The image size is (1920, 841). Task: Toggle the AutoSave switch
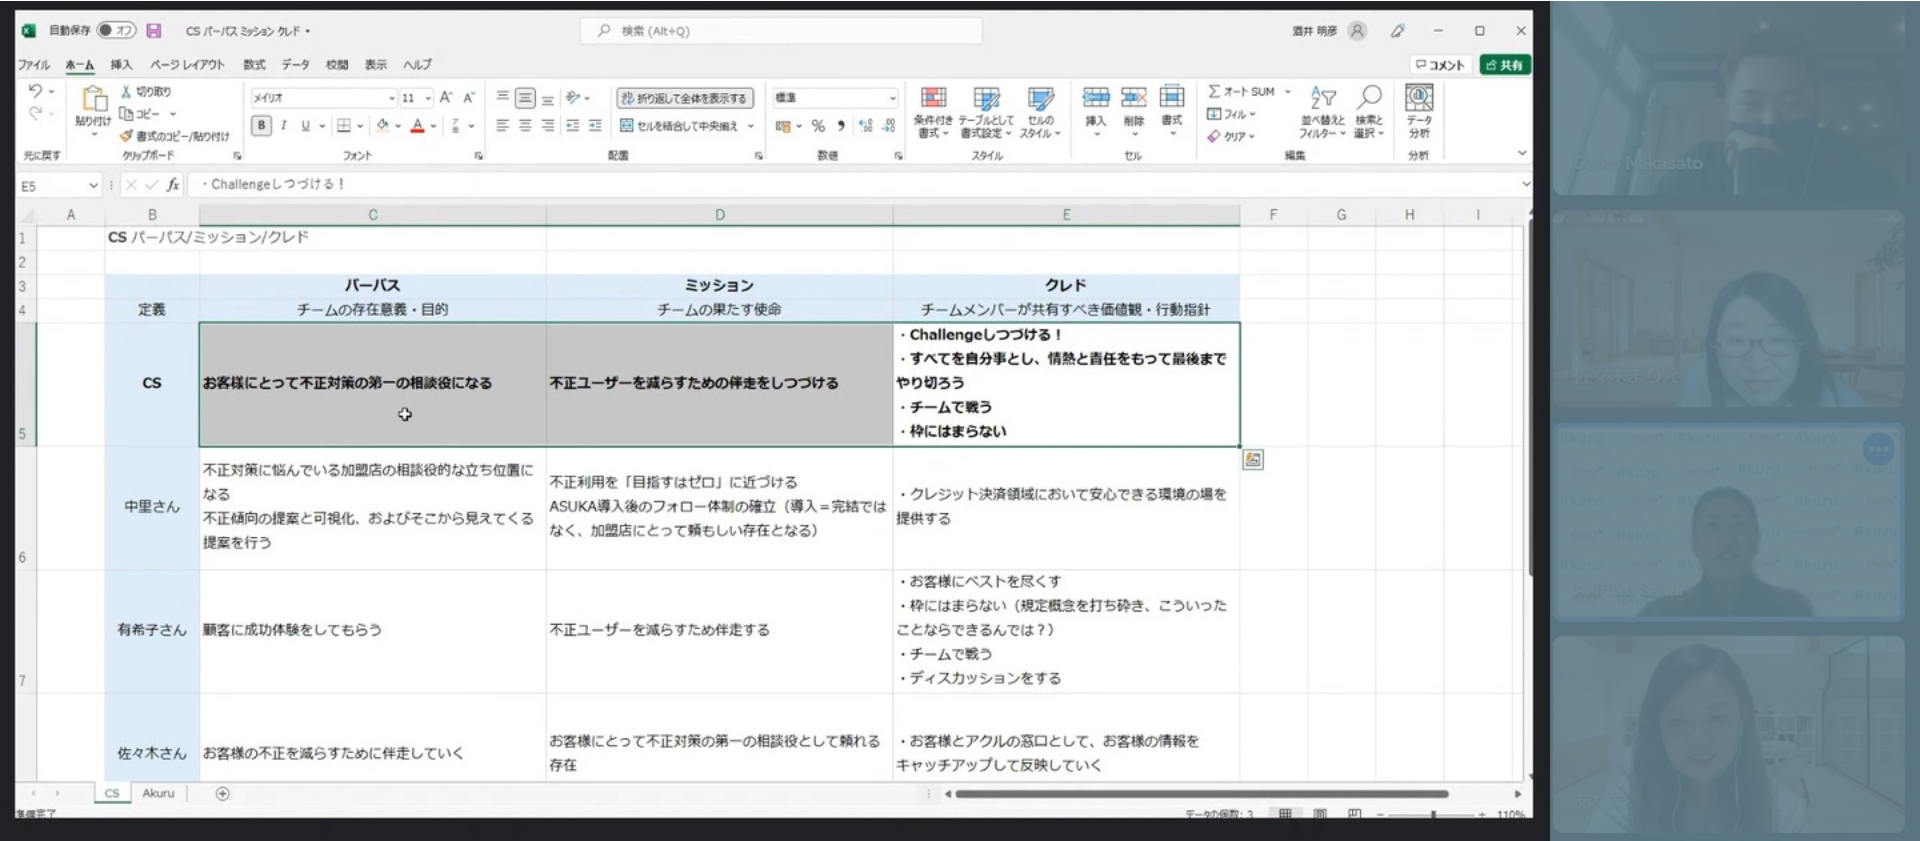point(116,30)
